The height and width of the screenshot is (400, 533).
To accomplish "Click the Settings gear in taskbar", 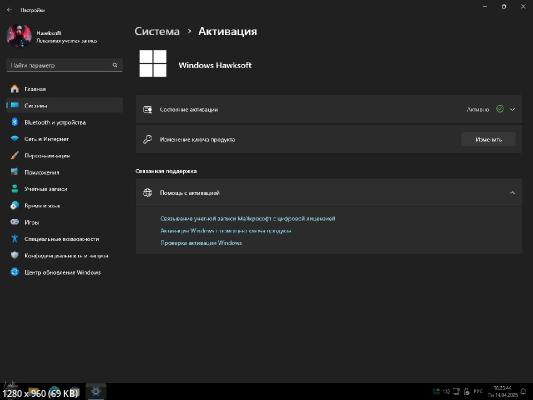I will (x=96, y=392).
